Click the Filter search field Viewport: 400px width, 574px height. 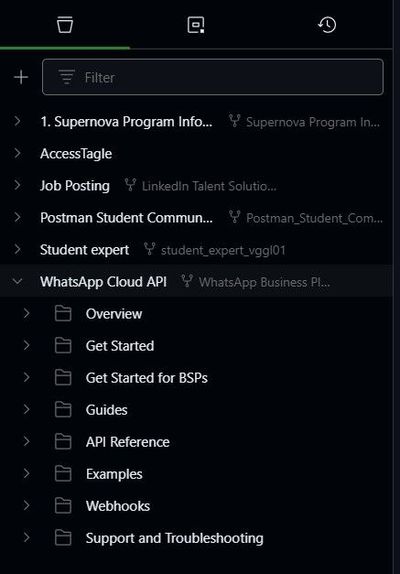[x=213, y=77]
